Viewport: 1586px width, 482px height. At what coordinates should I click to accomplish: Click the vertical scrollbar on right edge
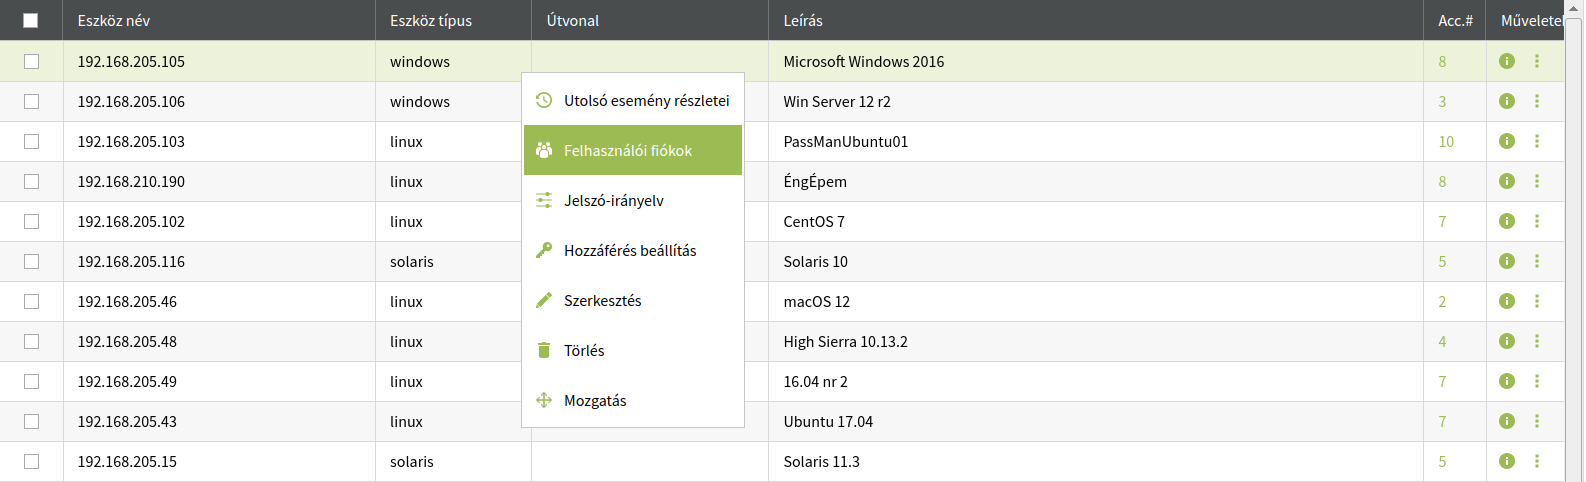1574,241
